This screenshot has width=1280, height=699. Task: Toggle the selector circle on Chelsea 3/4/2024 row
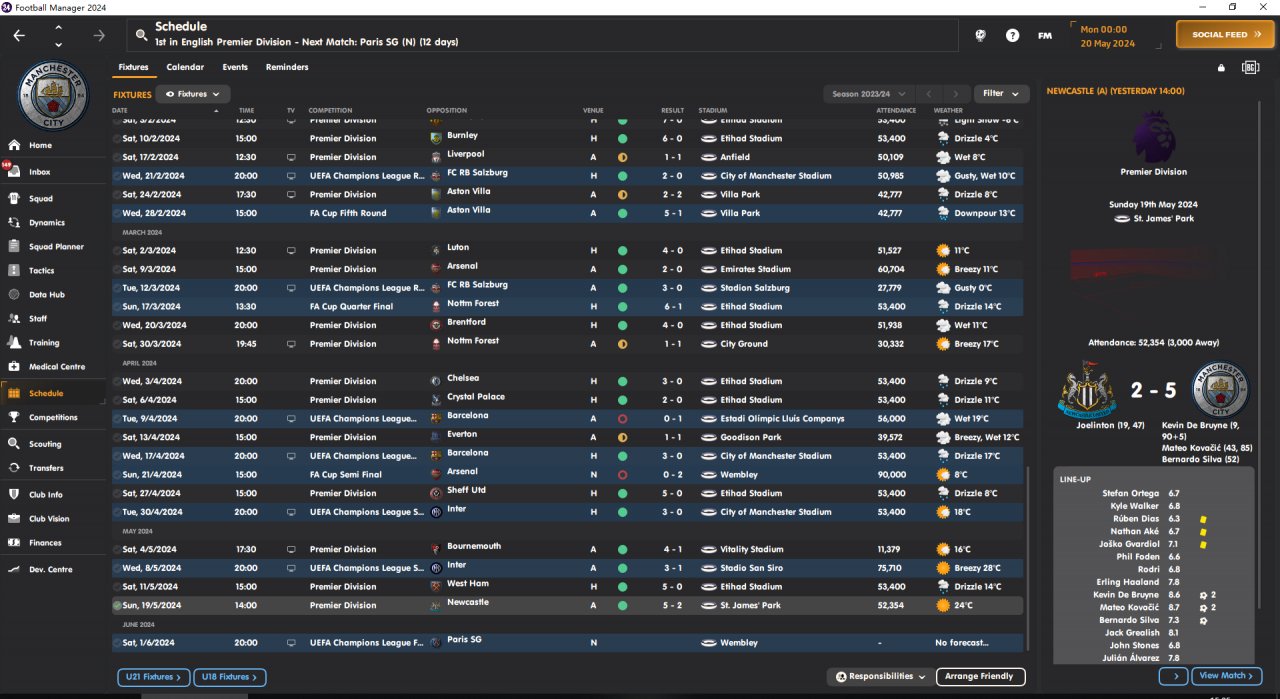117,381
